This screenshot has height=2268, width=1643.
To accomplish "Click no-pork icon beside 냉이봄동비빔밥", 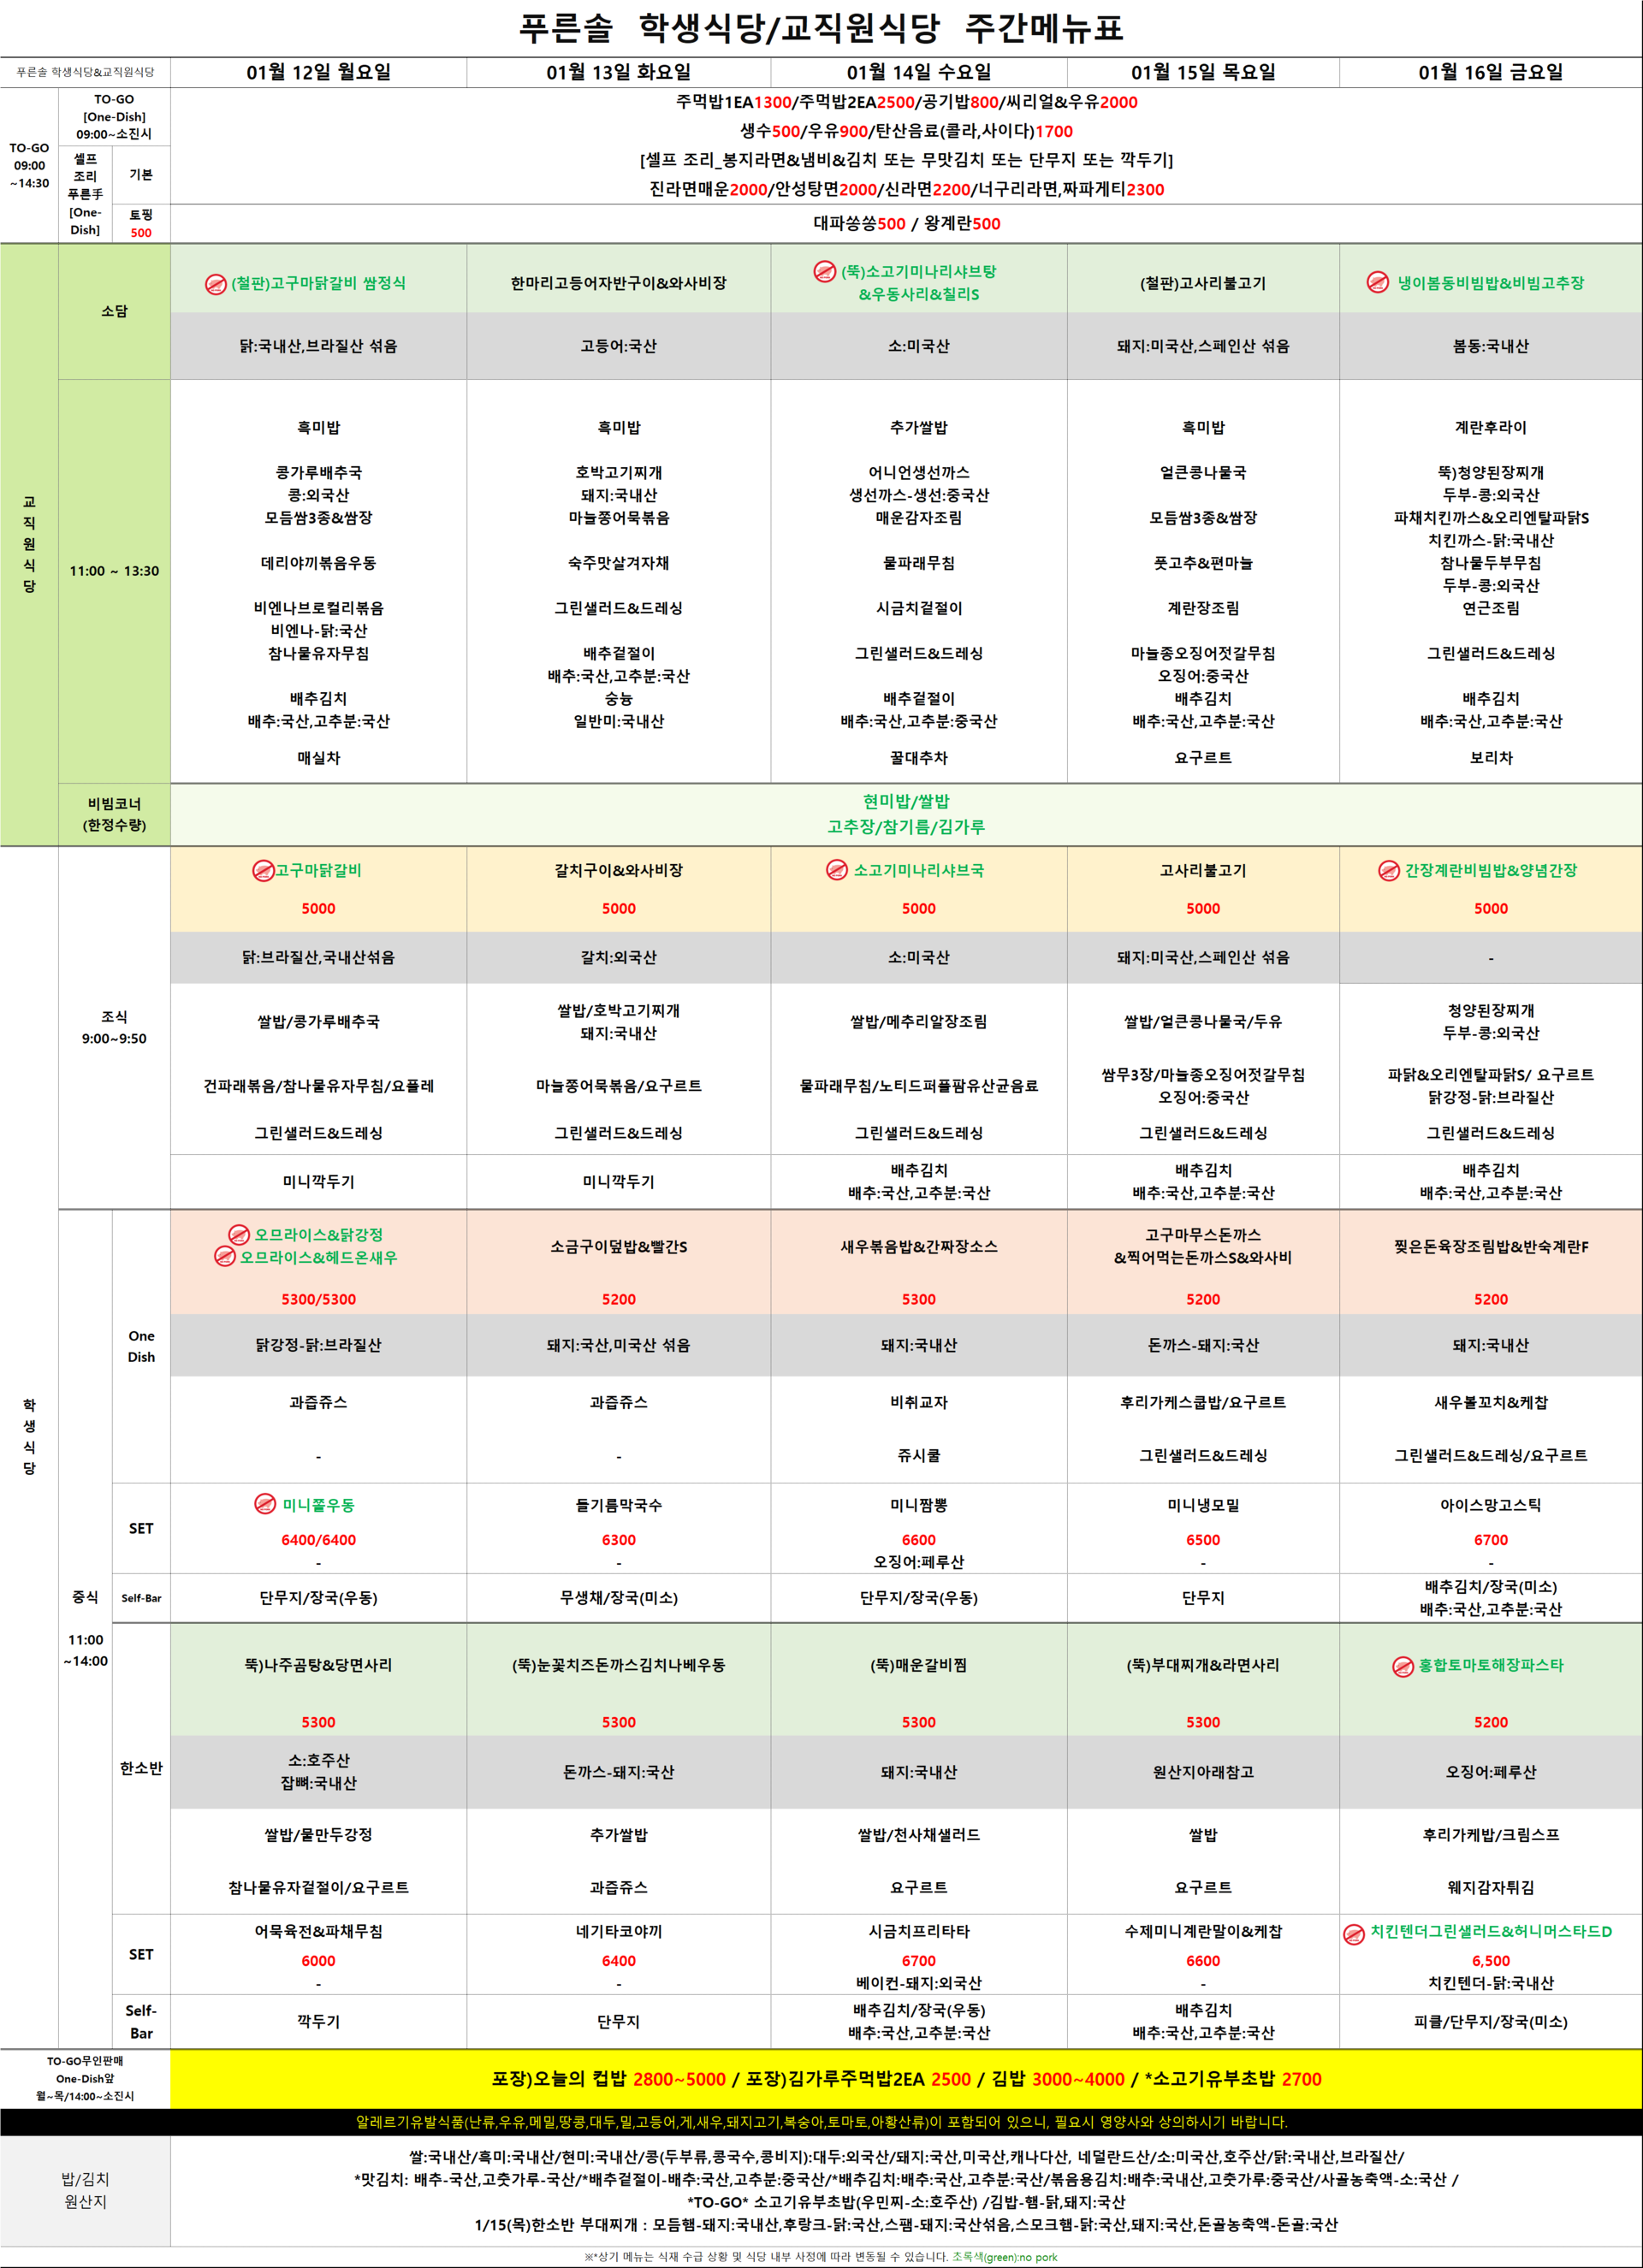I will pyautogui.click(x=1377, y=283).
